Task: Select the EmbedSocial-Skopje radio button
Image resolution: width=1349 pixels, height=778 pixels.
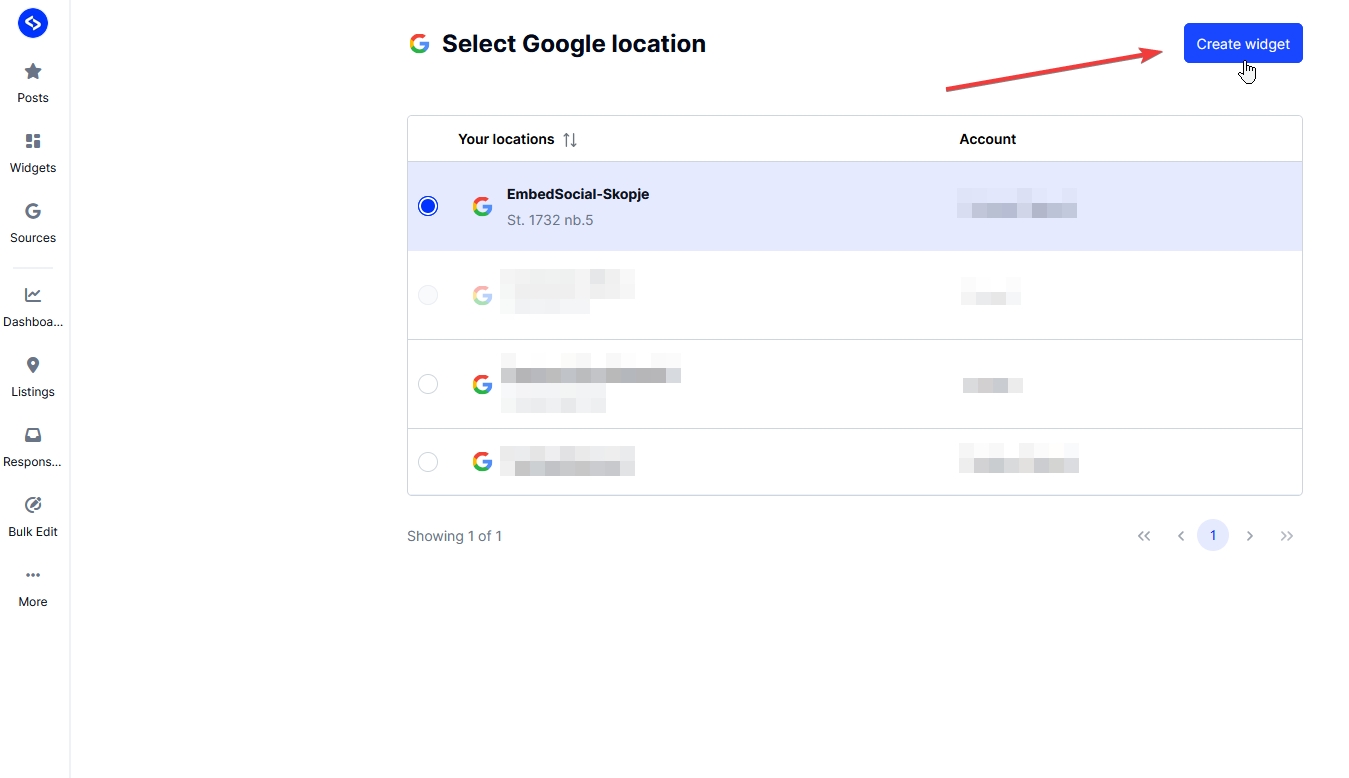Action: pyautogui.click(x=428, y=206)
